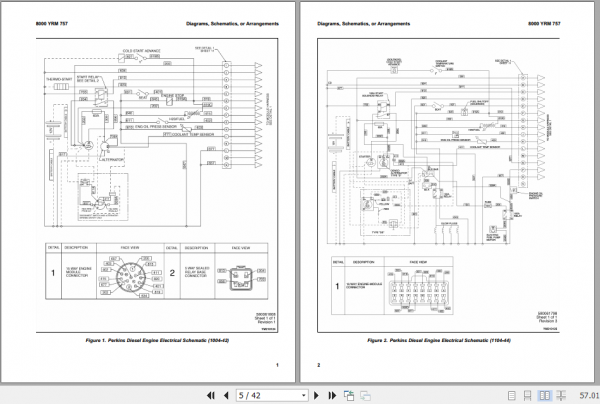Click the previous view navigation icon
This screenshot has width=600, height=404.
coord(349,395)
